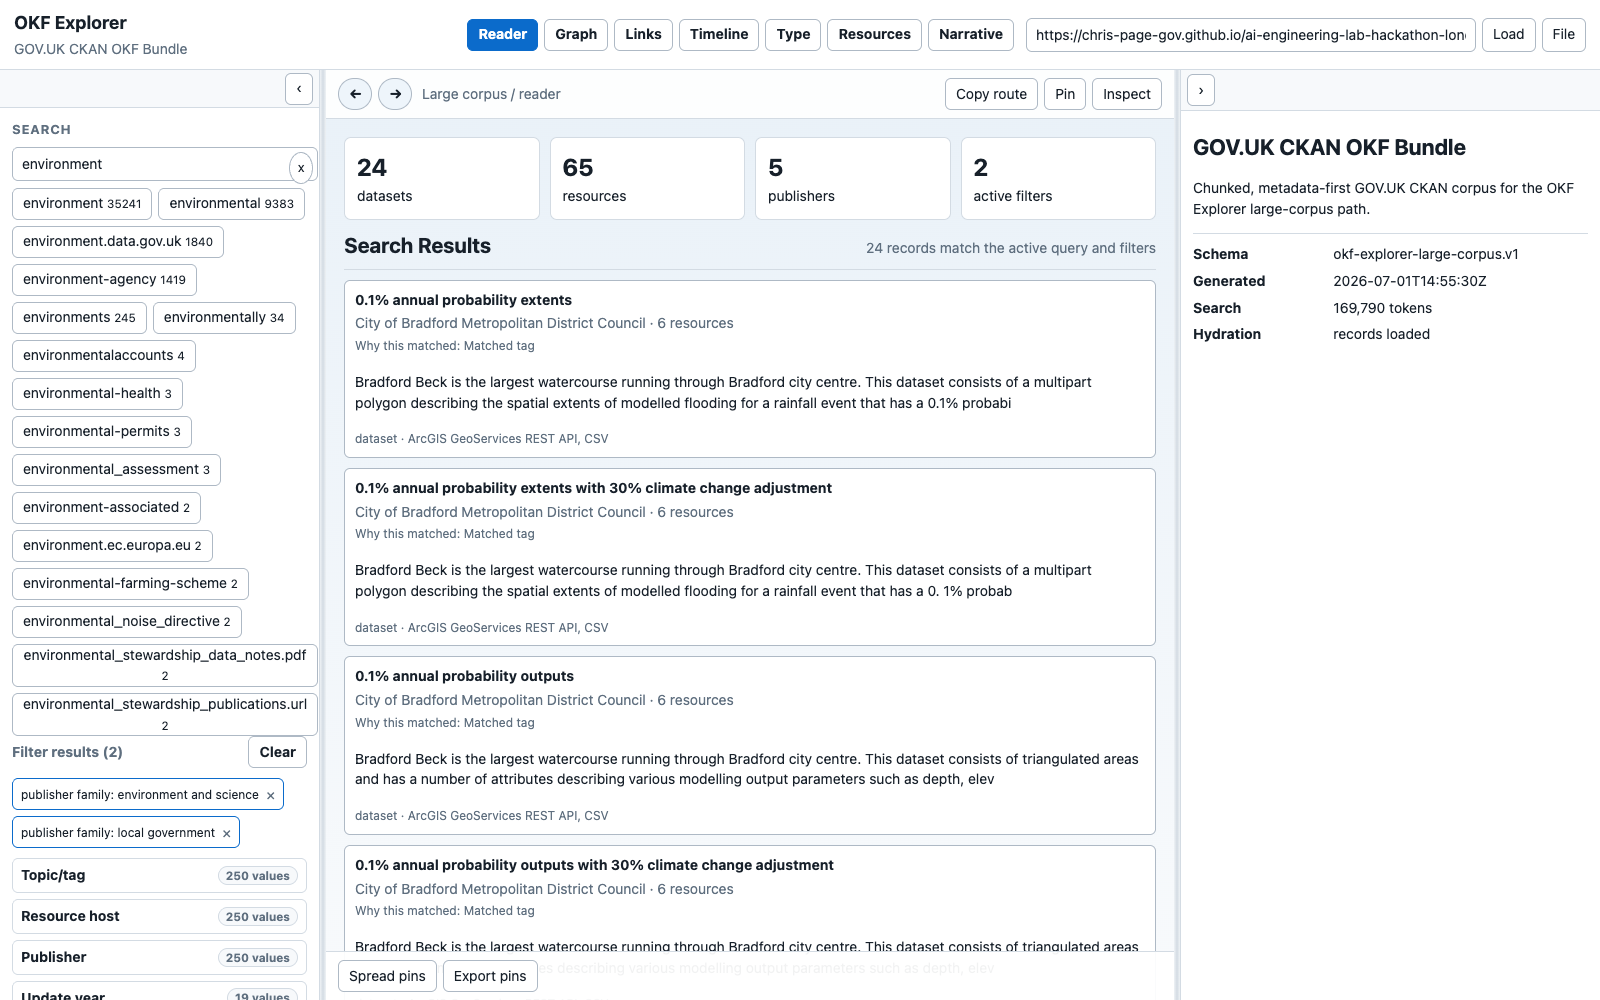Screen dimensions: 1600x1000
Task: Select the 'environments 245' suggestion
Action: click(79, 318)
